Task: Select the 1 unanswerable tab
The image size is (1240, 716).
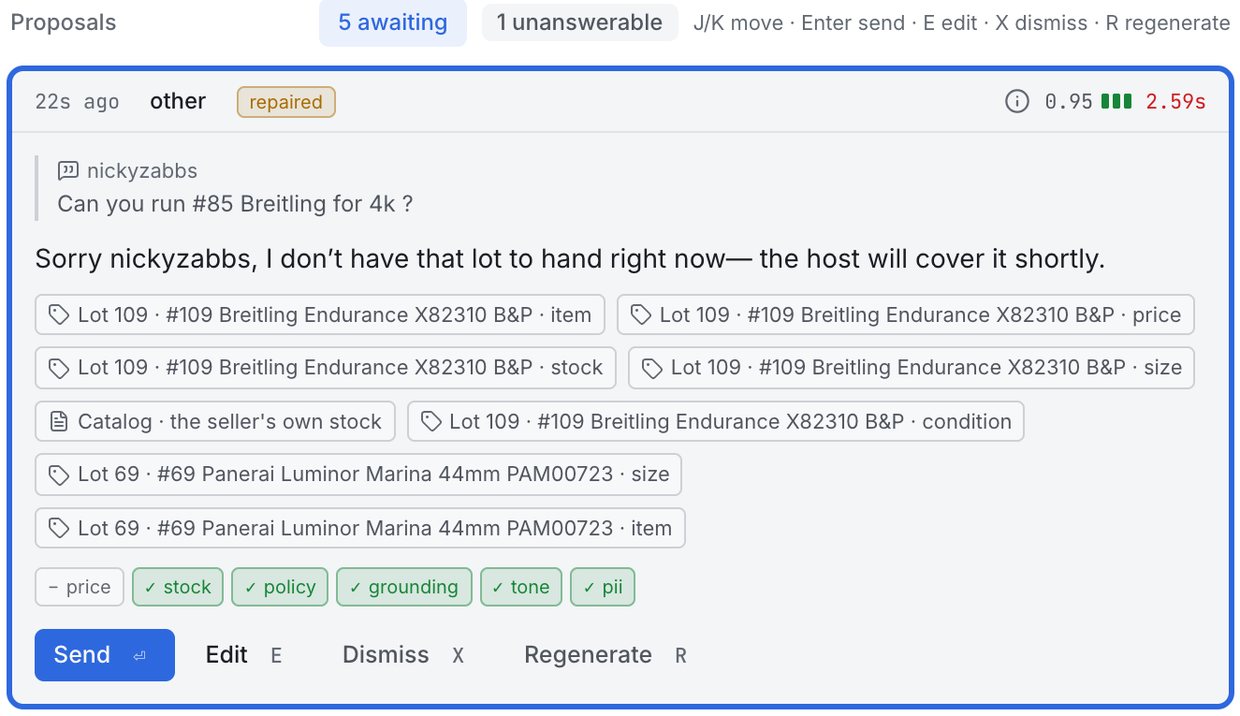Action: pyautogui.click(x=580, y=23)
